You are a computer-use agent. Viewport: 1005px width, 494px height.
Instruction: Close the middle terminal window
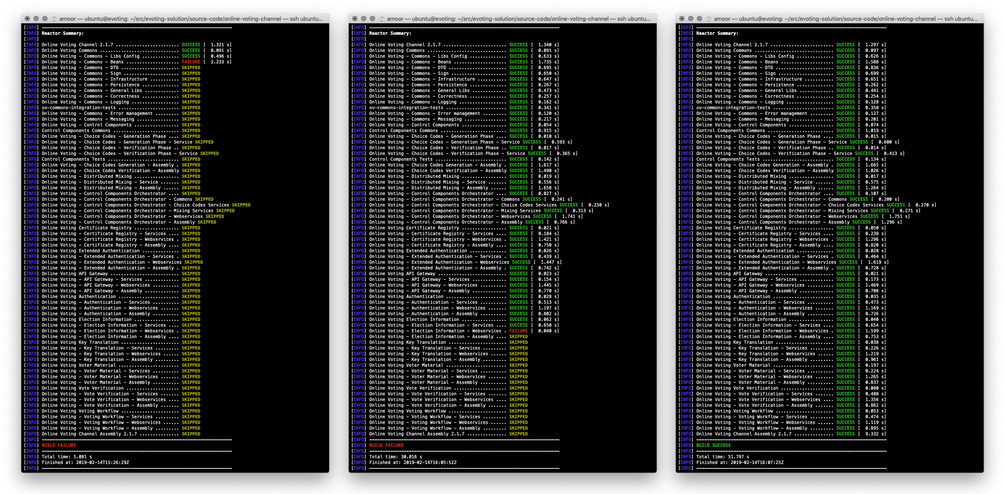click(355, 18)
